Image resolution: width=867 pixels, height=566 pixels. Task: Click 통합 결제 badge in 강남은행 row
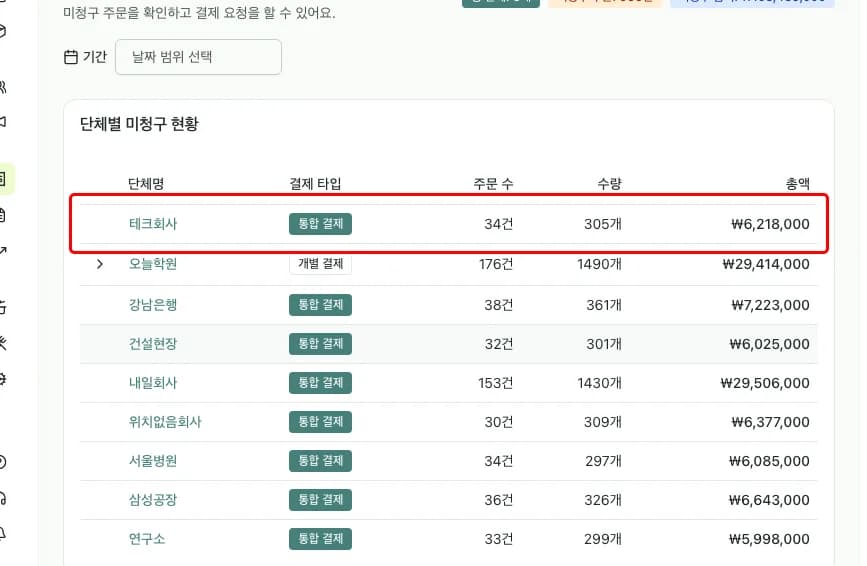pos(320,305)
